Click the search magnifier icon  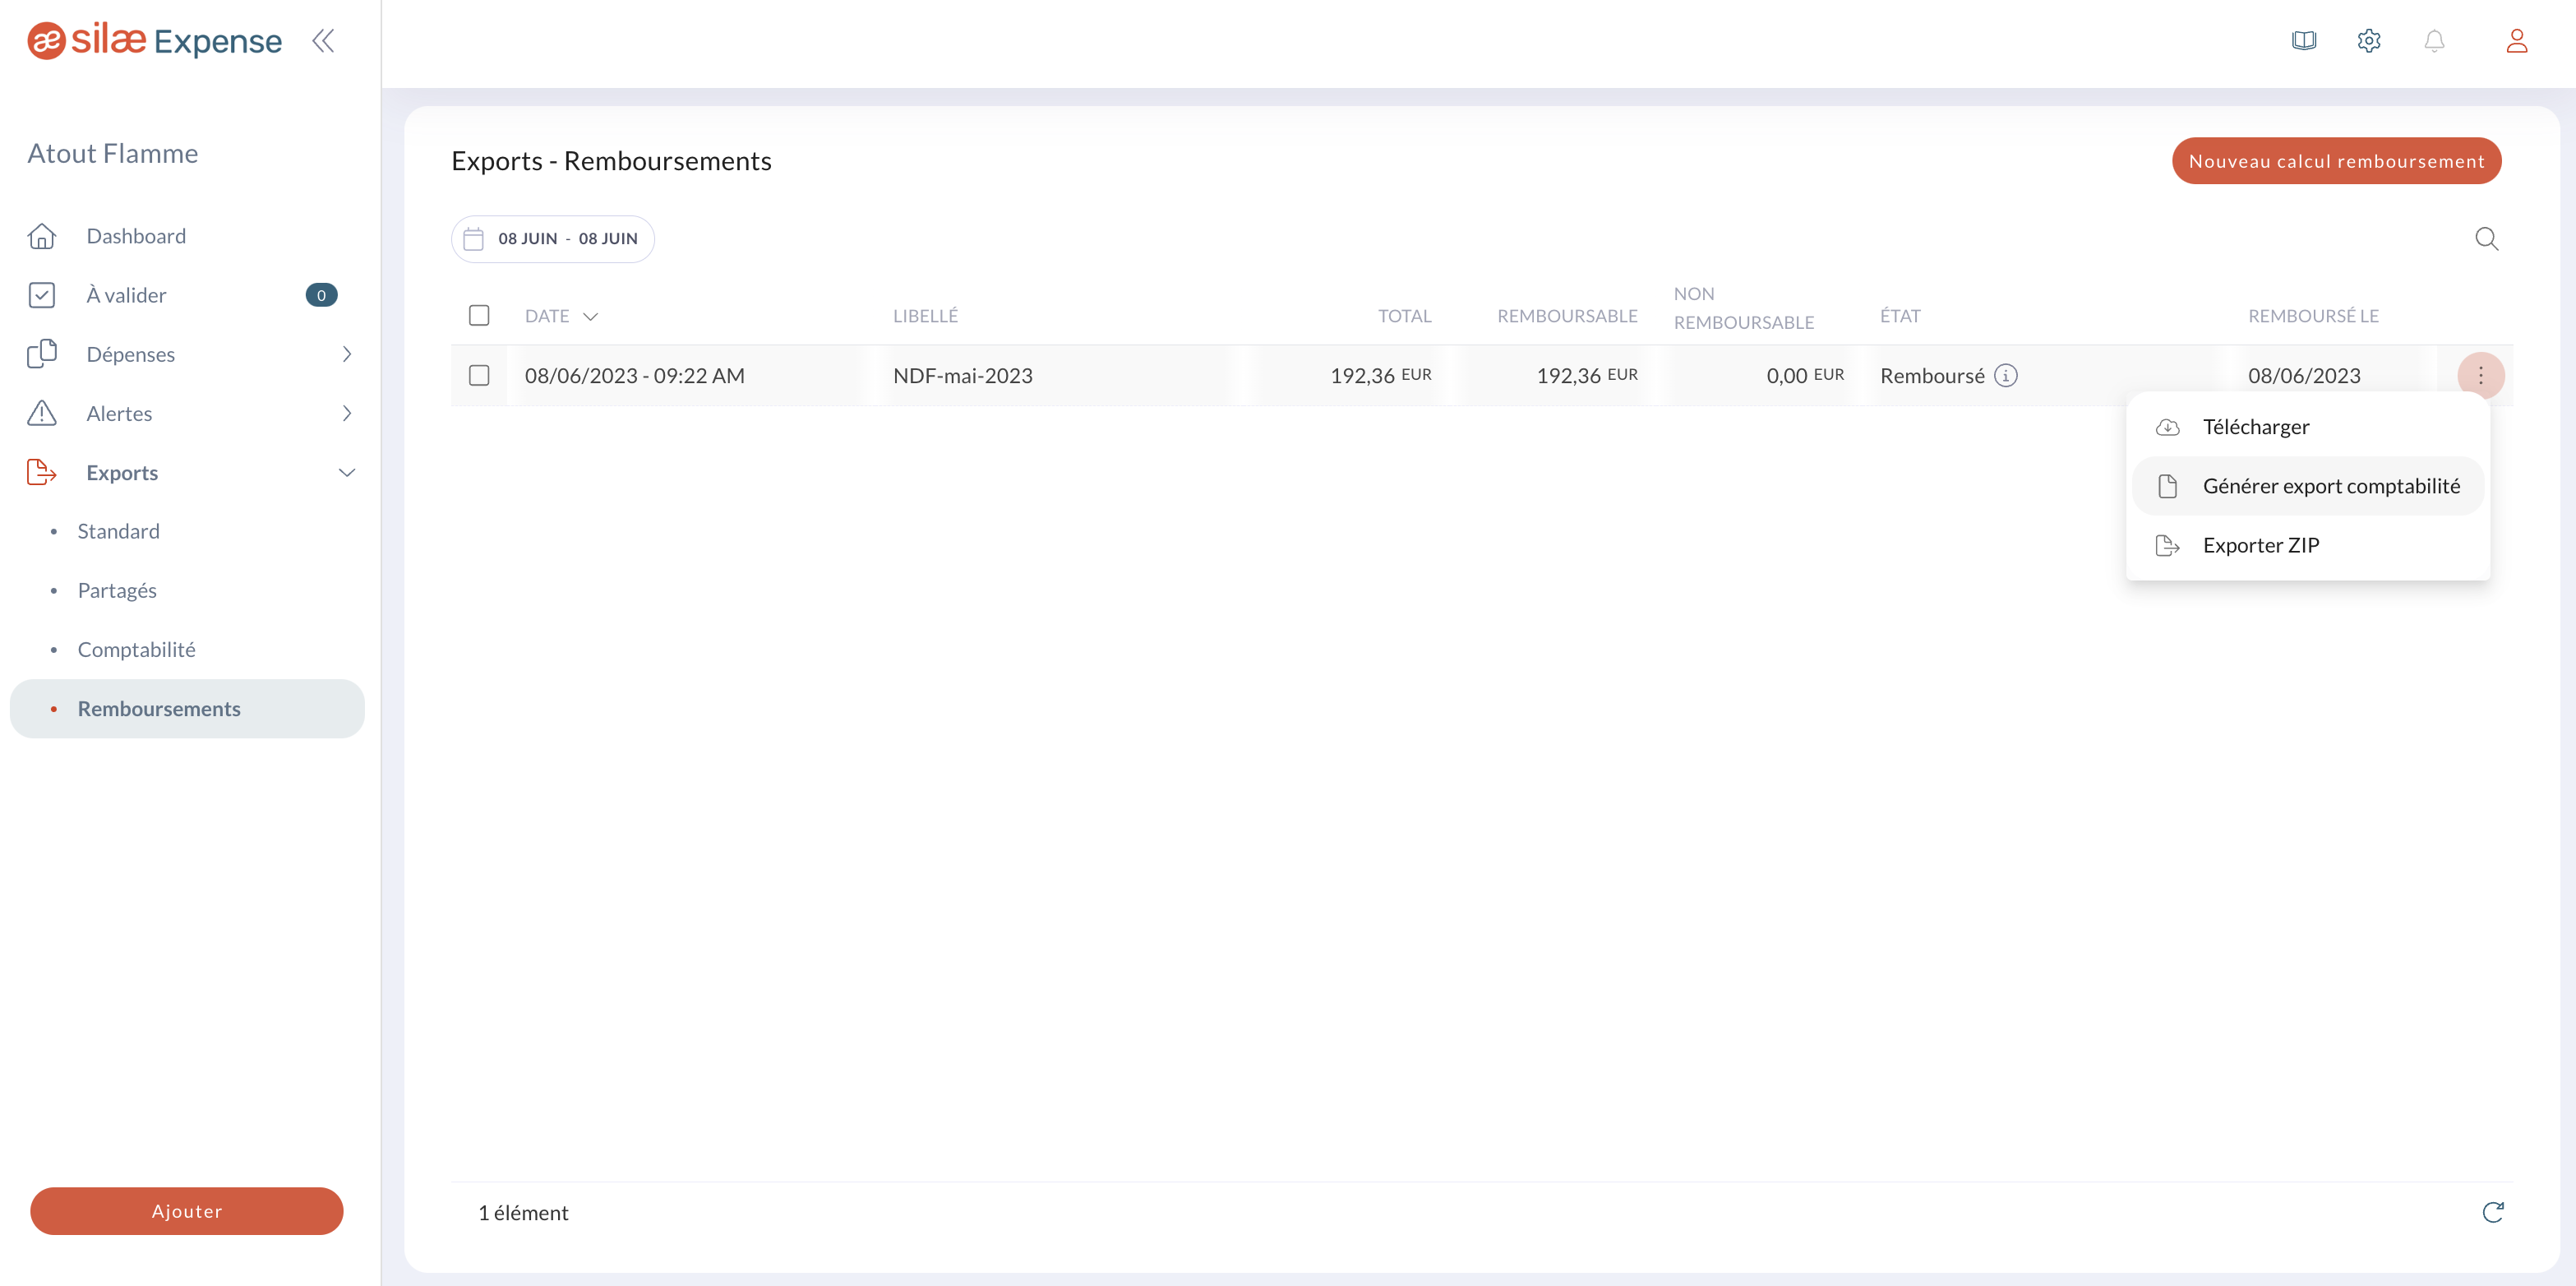pos(2487,239)
